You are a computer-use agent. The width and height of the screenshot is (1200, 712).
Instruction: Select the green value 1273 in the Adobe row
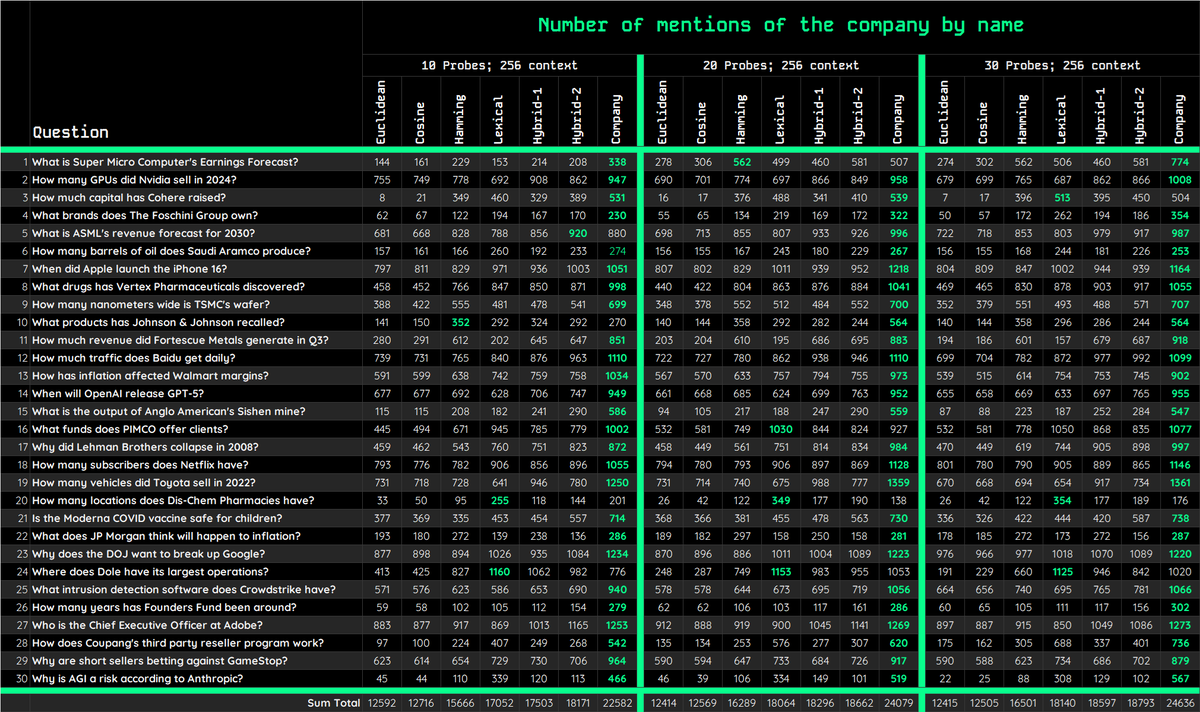1179,624
